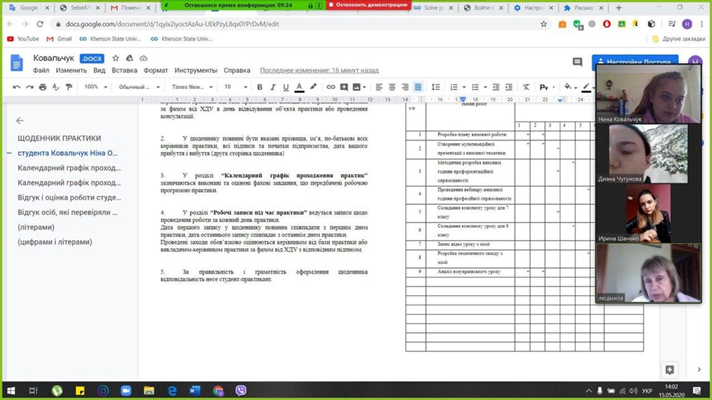712x400 pixels.
Task: Click the Redo icon in Docs toolbar
Action: (x=30, y=87)
